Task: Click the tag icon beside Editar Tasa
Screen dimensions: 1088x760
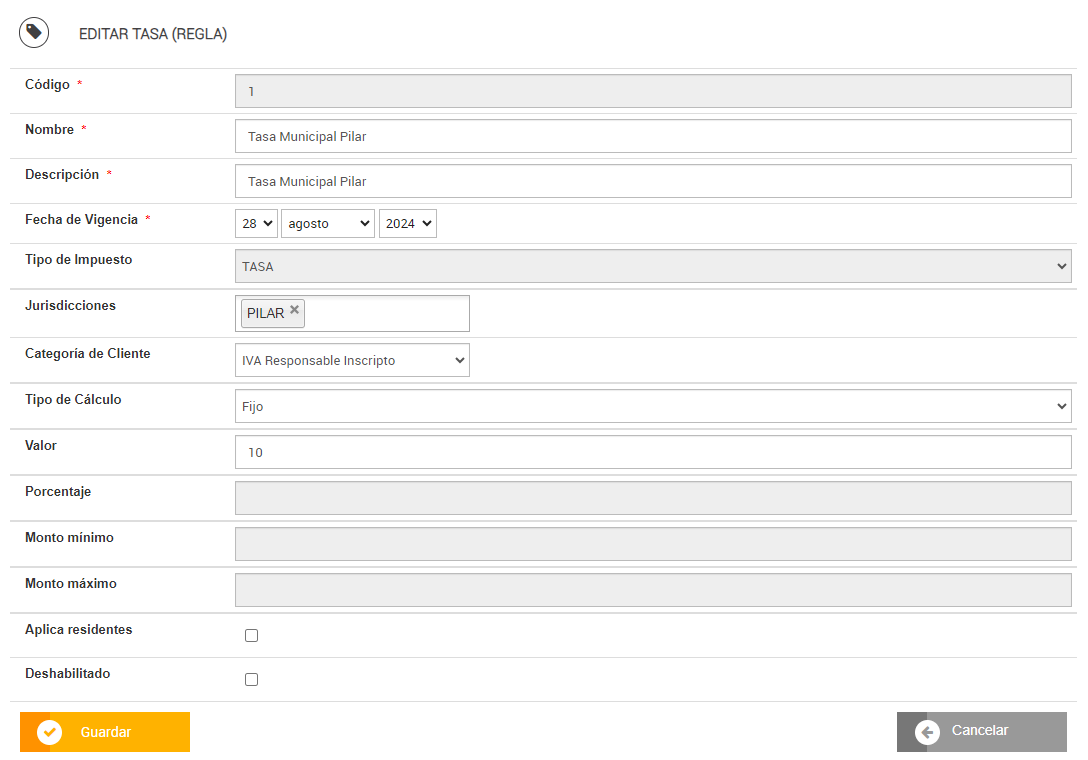Action: click(x=34, y=33)
